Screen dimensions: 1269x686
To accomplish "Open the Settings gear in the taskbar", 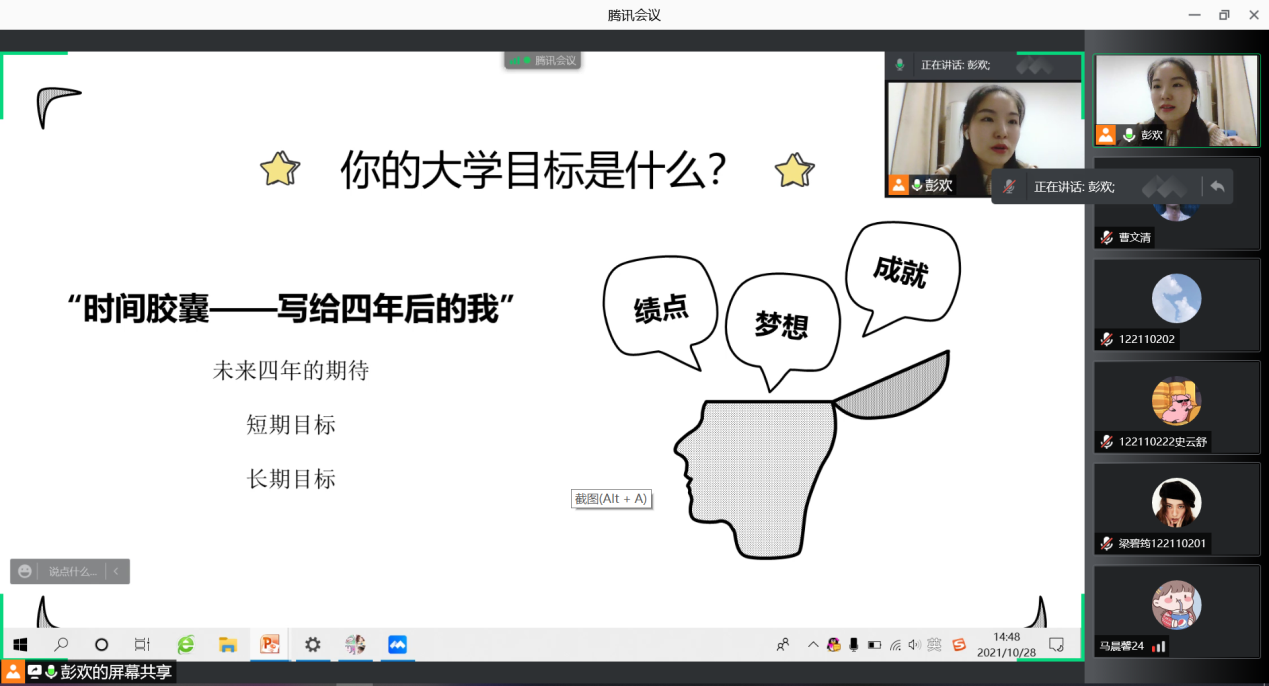I will (313, 645).
